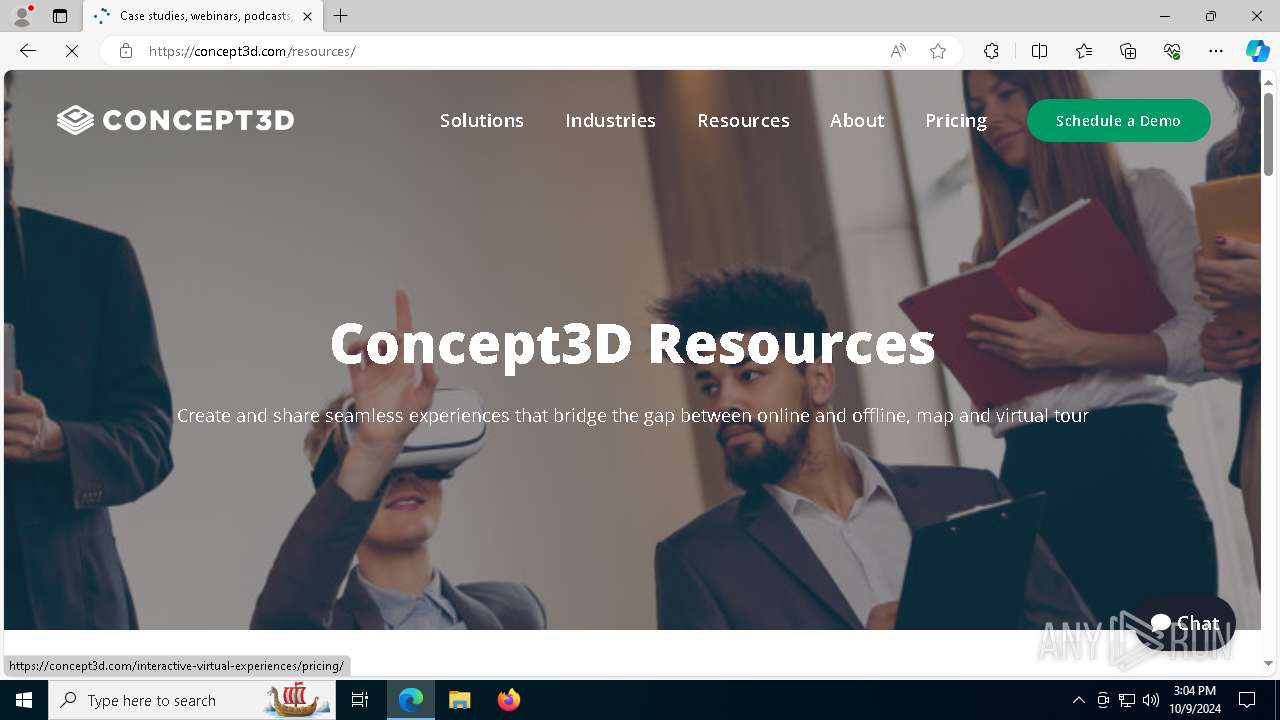Open the About menu
1280x720 pixels.
point(857,120)
